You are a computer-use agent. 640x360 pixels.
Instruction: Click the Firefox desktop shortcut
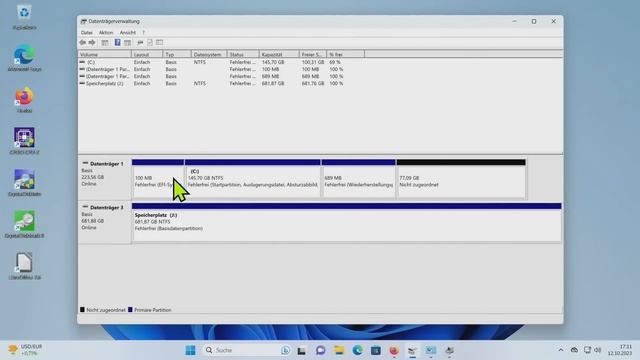(x=24, y=100)
